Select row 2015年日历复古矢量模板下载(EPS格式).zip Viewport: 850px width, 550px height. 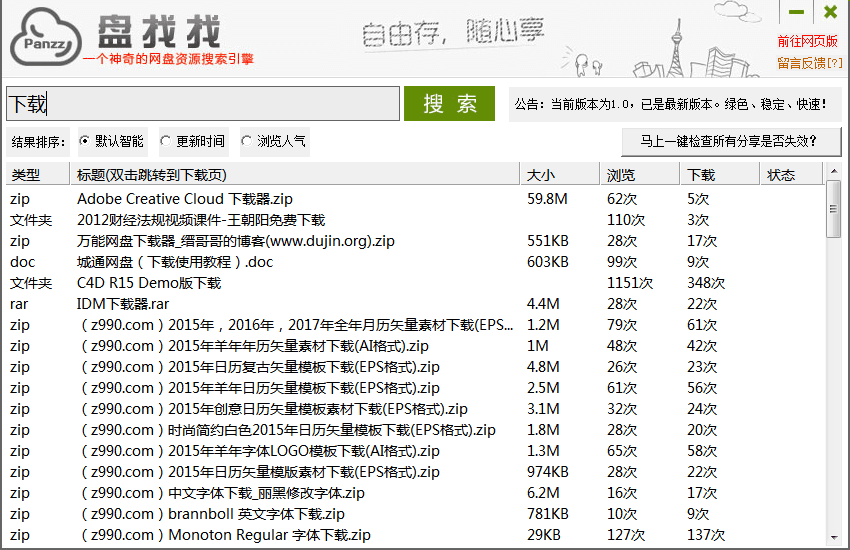[415, 367]
